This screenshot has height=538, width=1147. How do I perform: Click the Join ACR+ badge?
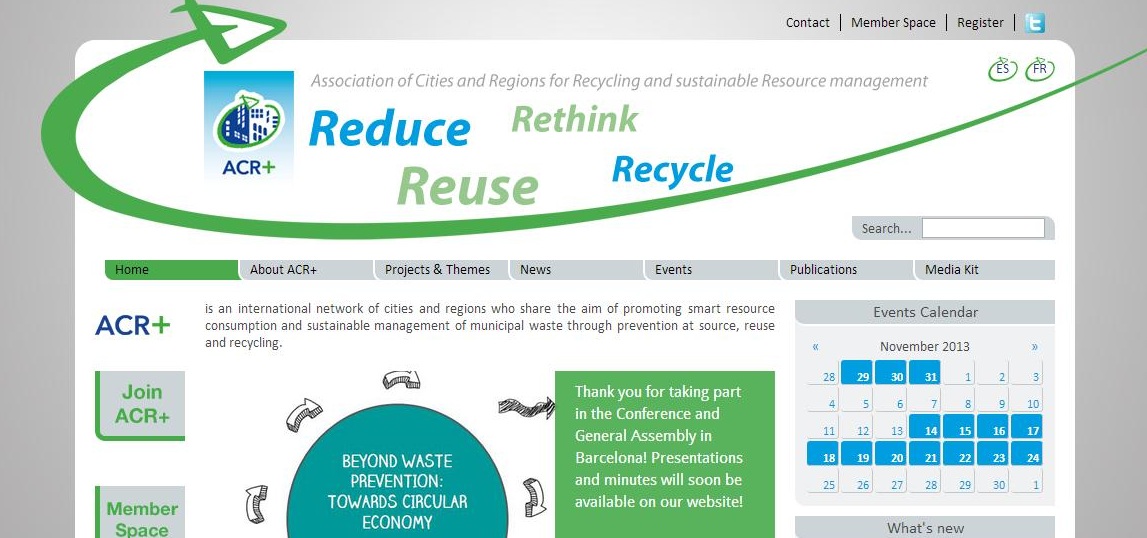(x=141, y=404)
